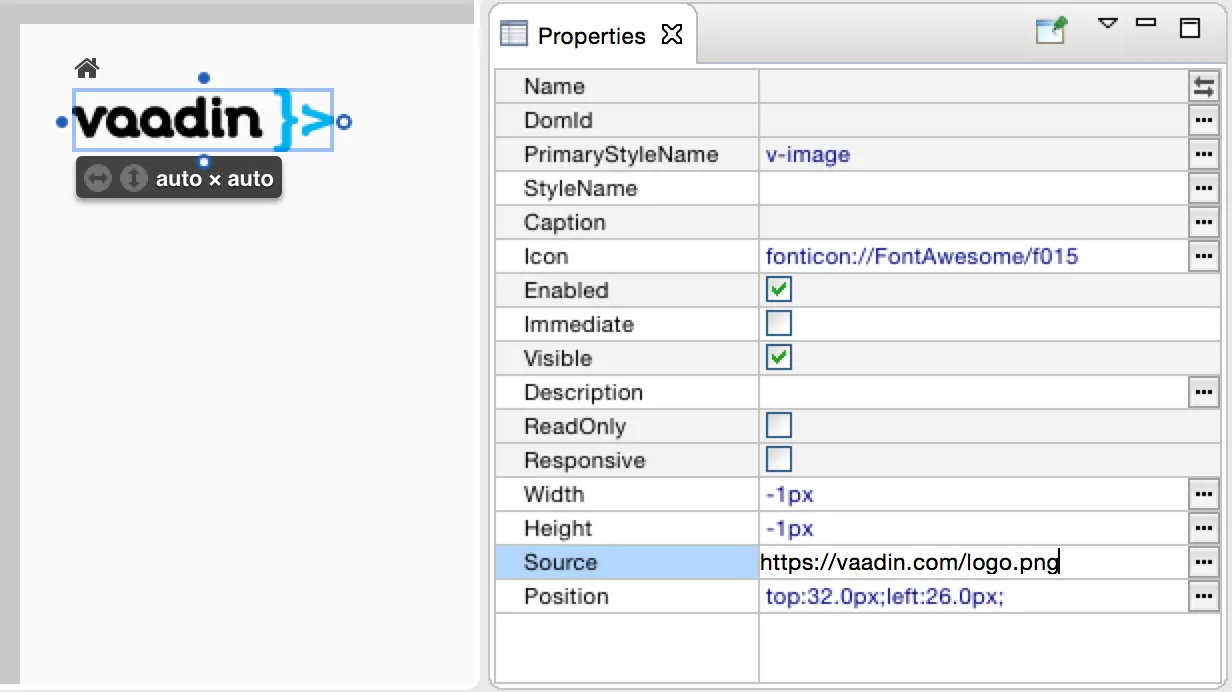Click the table icon on the Properties tab
This screenshot has height=692, width=1232.
tap(513, 33)
